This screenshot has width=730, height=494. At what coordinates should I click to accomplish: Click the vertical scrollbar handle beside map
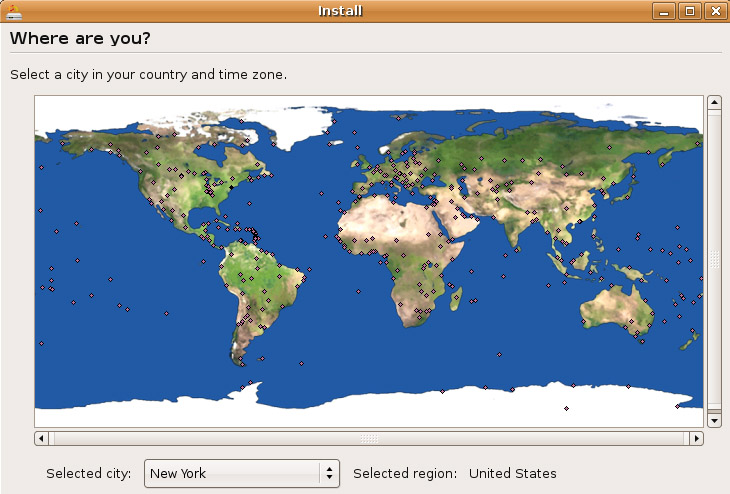(714, 259)
